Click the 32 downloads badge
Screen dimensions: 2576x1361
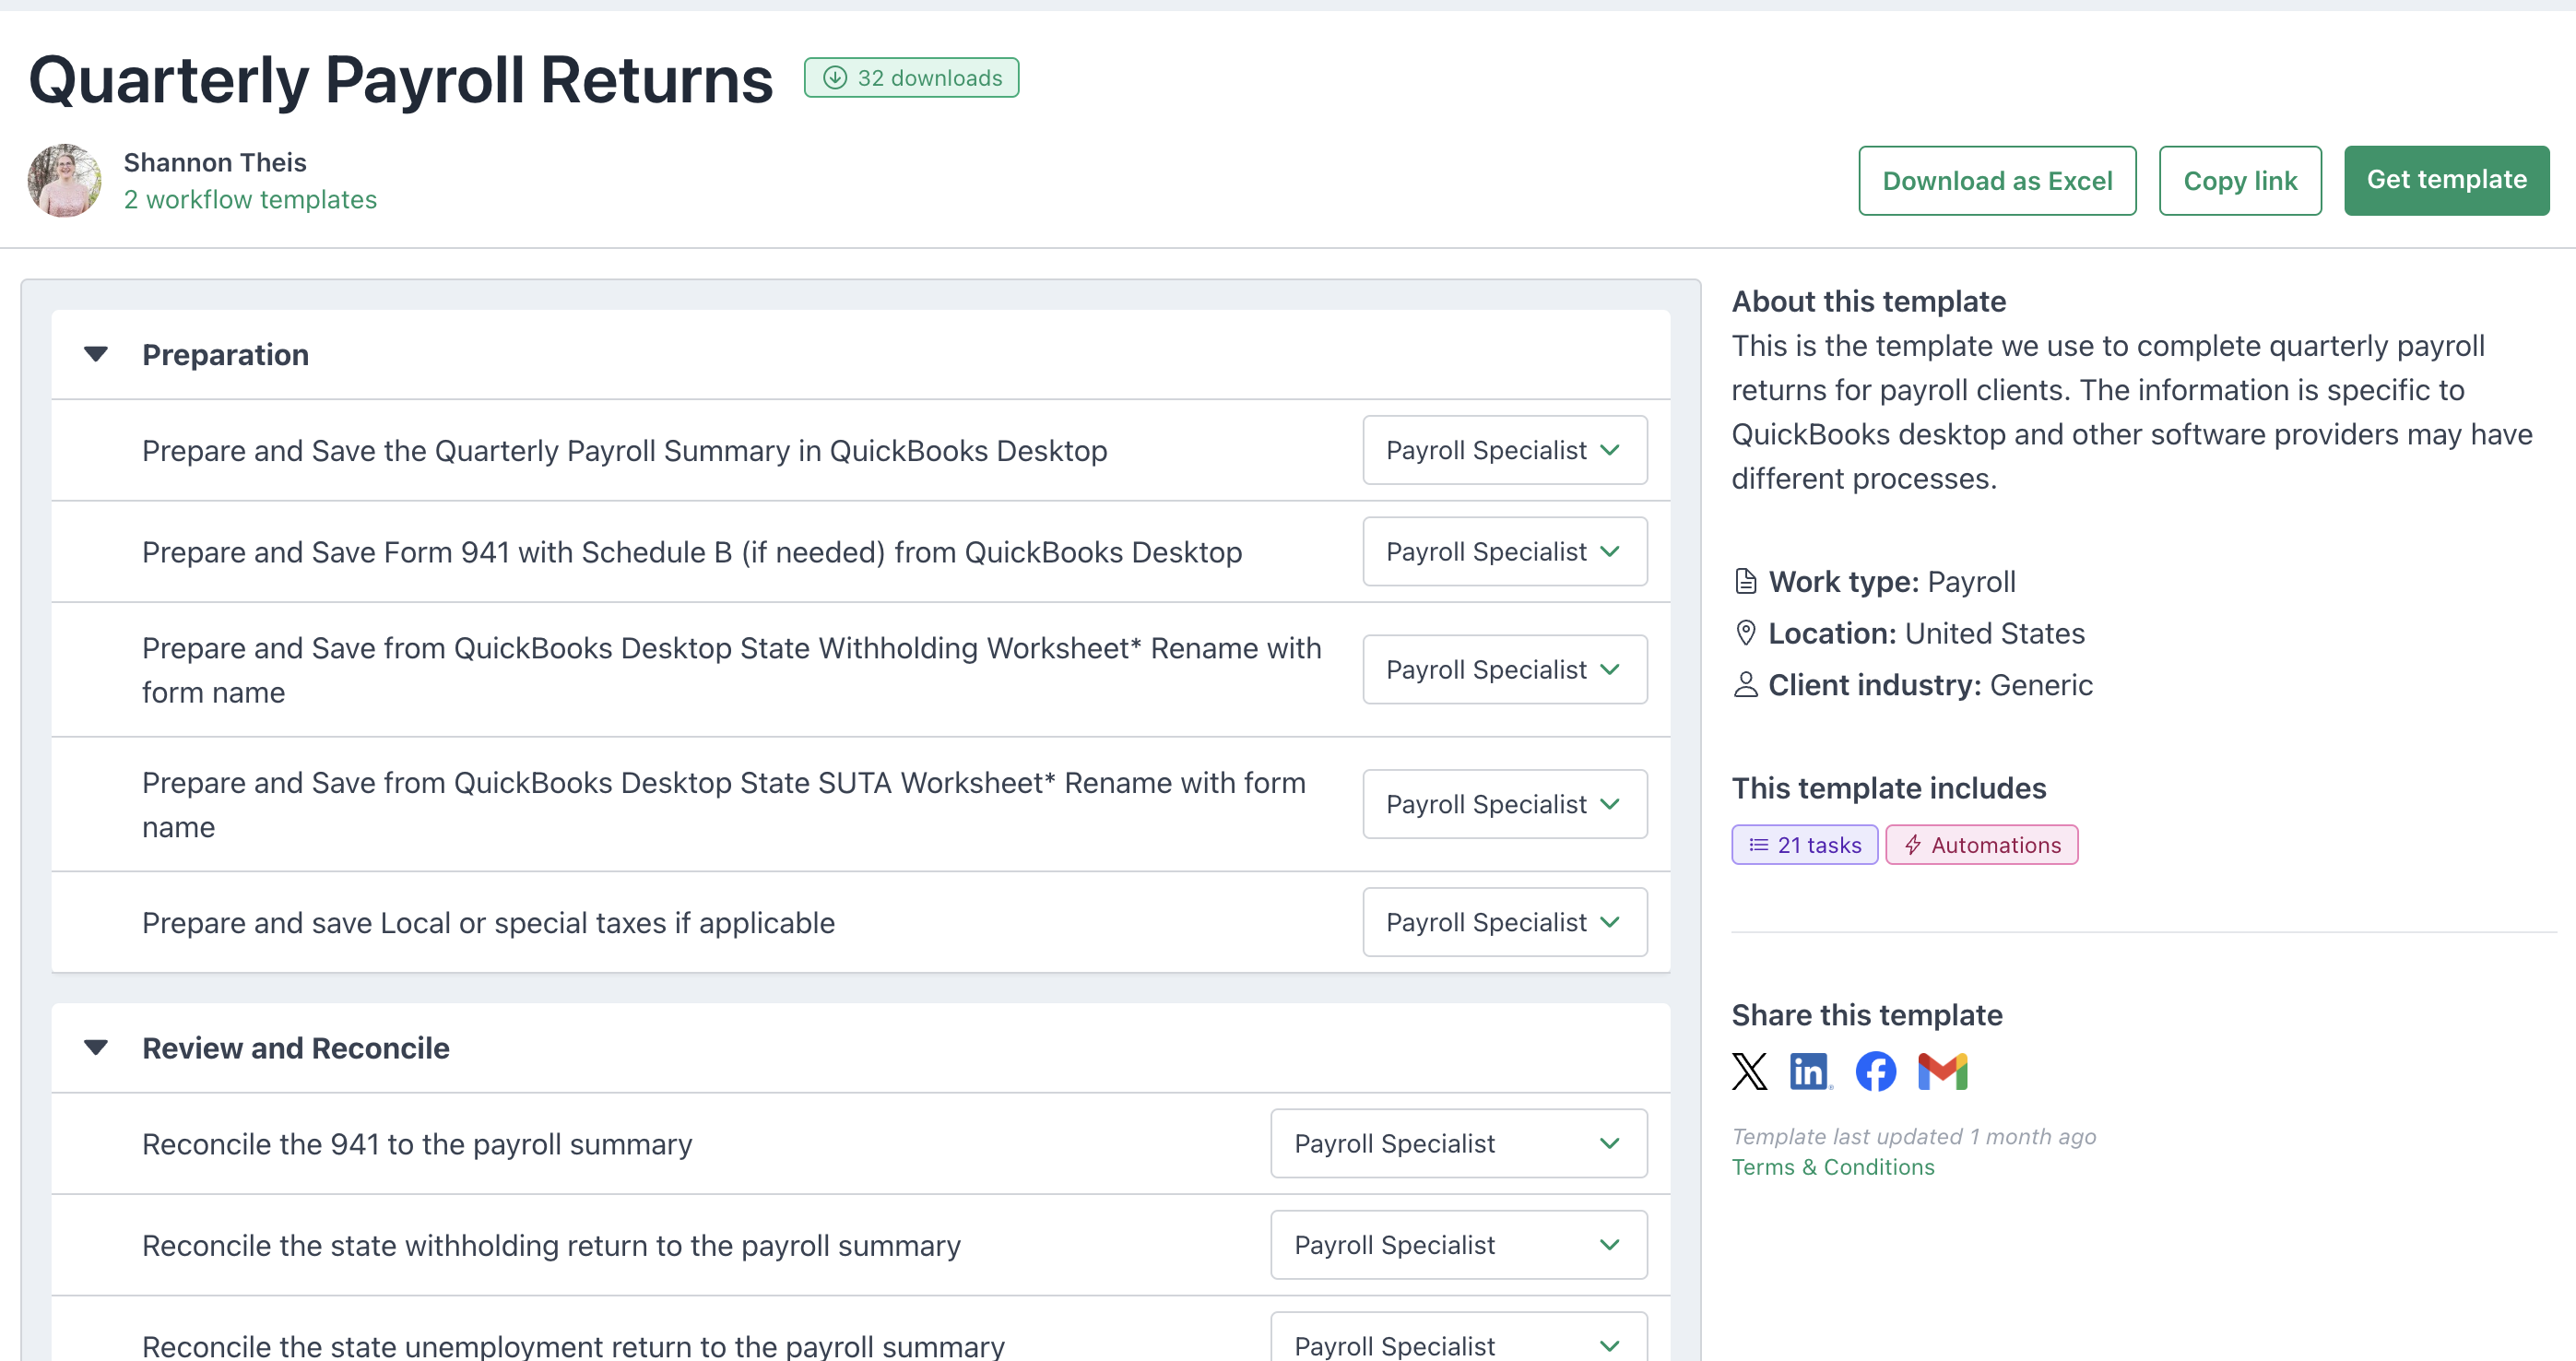click(911, 78)
